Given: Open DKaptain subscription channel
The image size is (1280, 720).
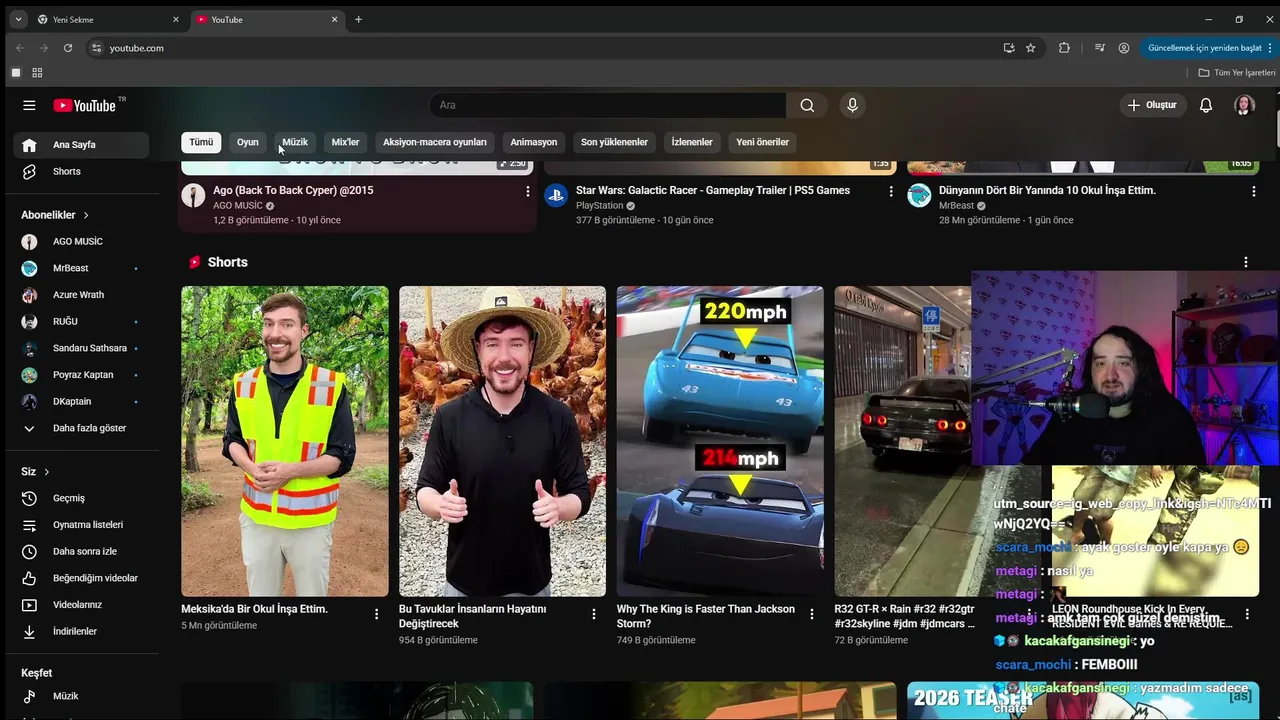Looking at the screenshot, I should click(81, 402).
